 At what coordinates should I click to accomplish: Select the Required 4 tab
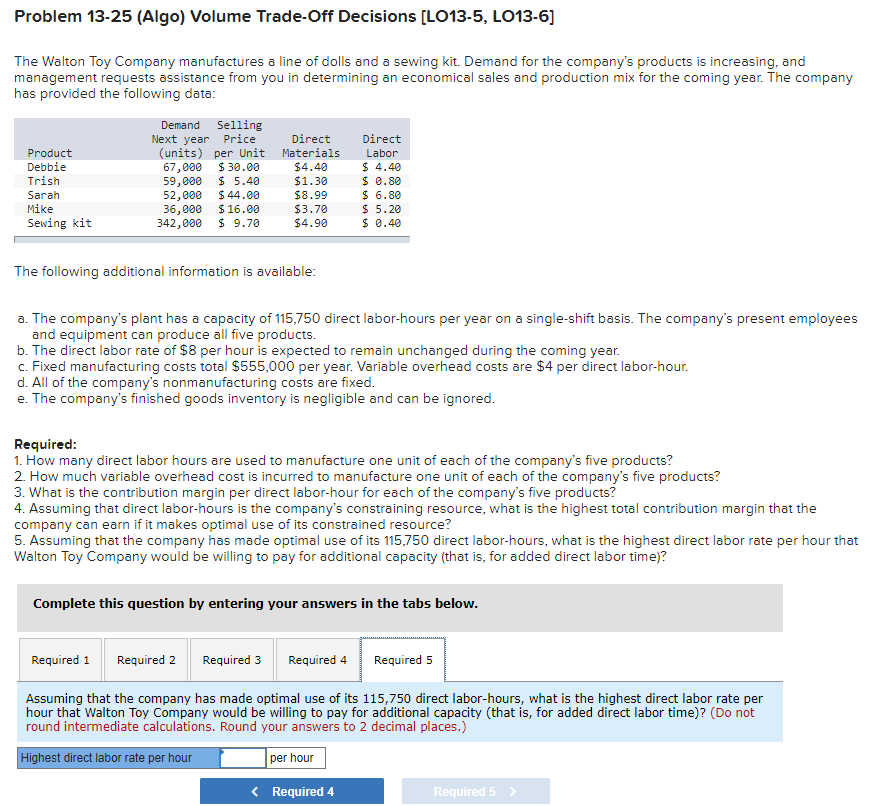pos(317,659)
